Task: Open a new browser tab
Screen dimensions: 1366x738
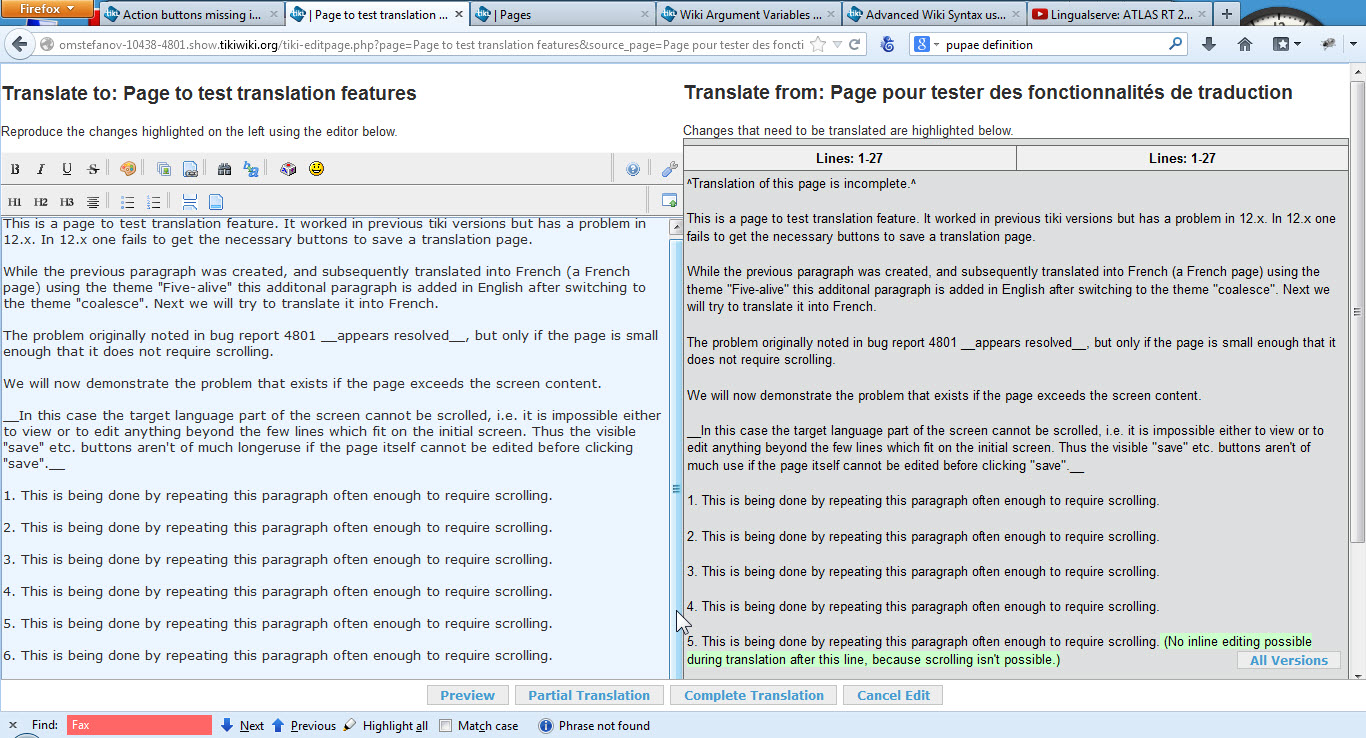Action: 1227,14
